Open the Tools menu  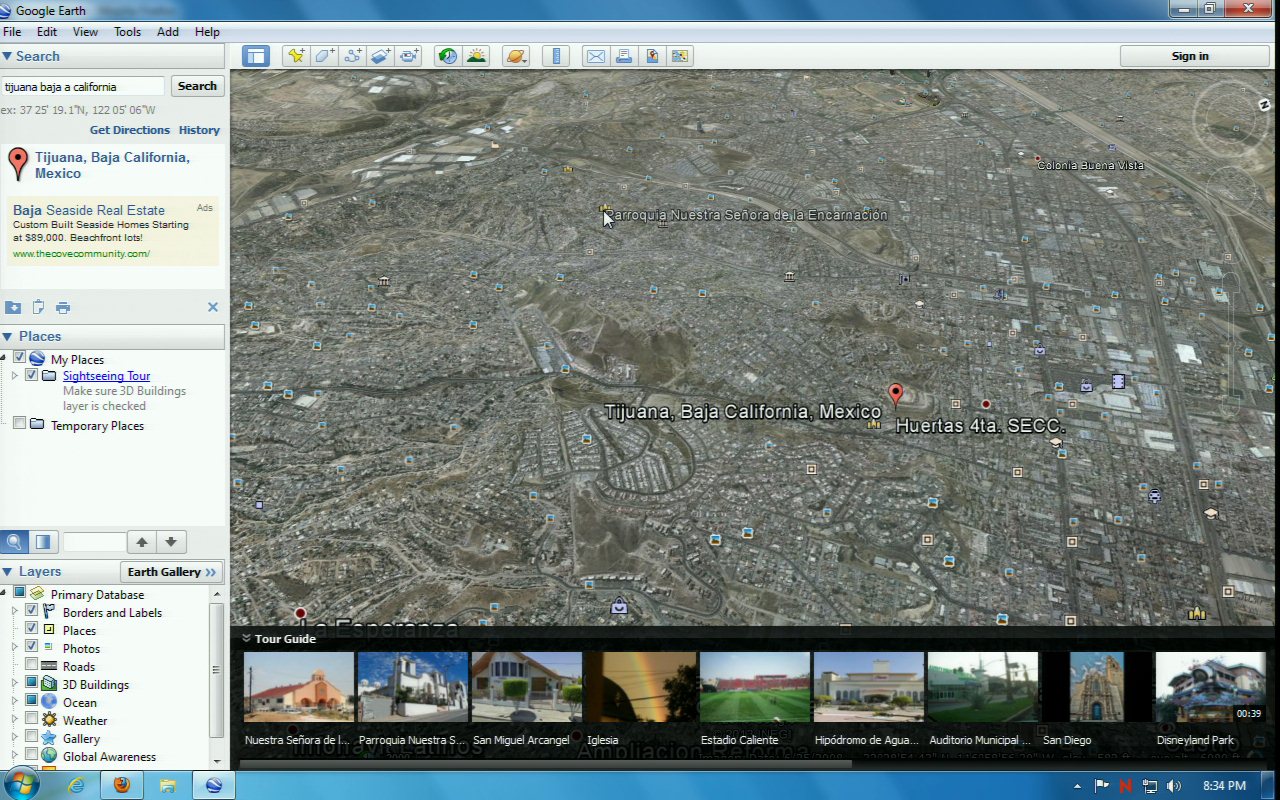127,32
